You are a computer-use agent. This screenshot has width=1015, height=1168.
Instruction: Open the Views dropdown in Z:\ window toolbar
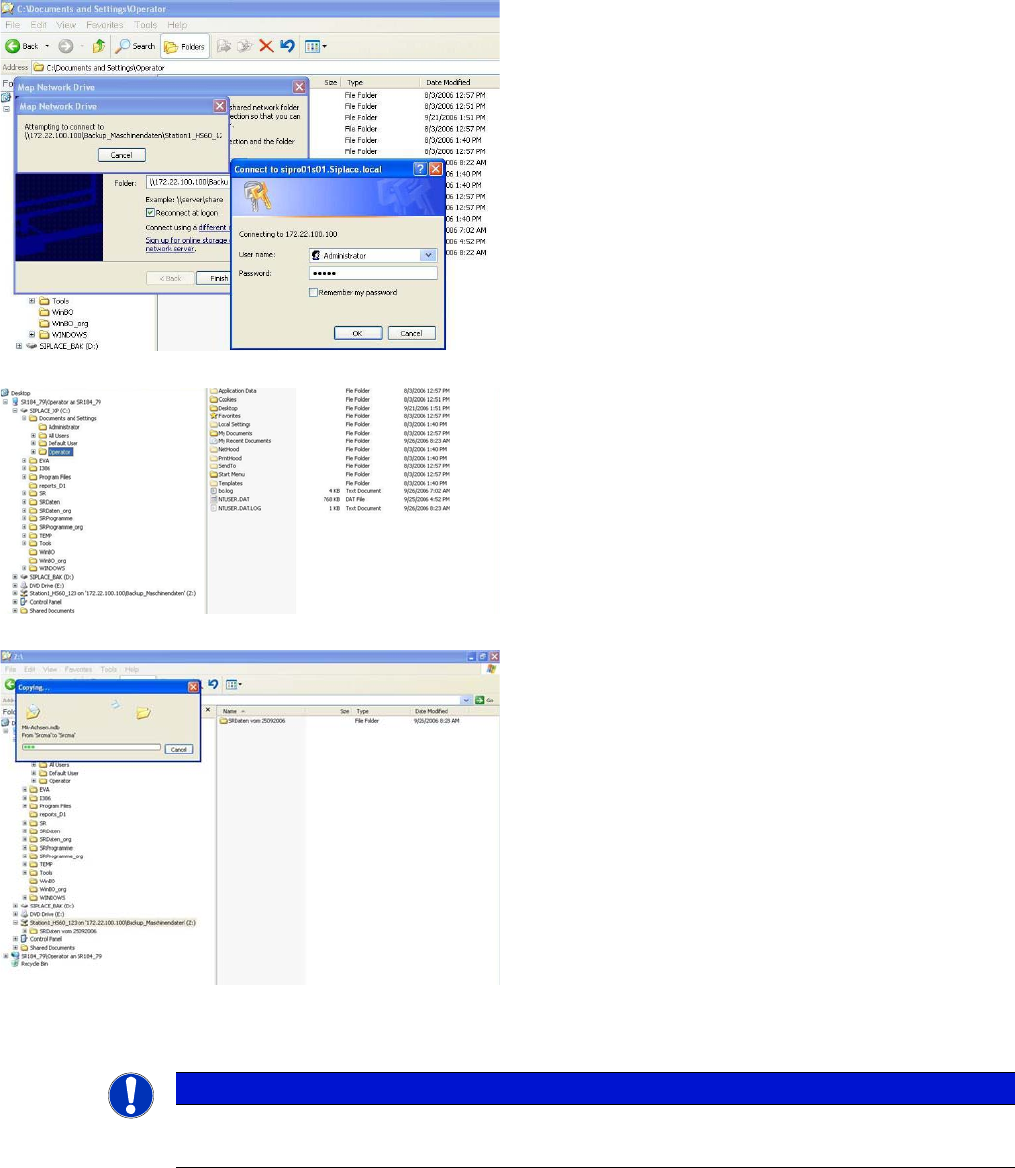[x=234, y=684]
